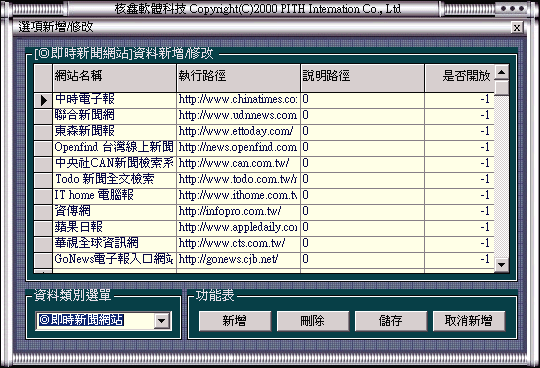
Task: Close the 選項新增/修改 dialog
Action: (x=517, y=28)
